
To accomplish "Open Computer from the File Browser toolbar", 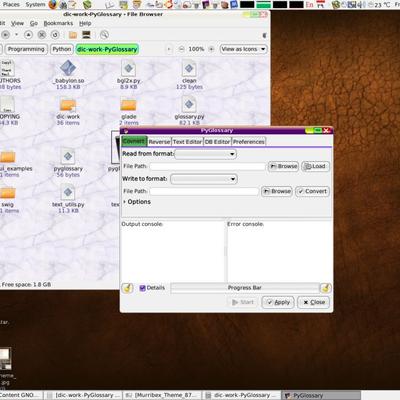I will point(86,35).
